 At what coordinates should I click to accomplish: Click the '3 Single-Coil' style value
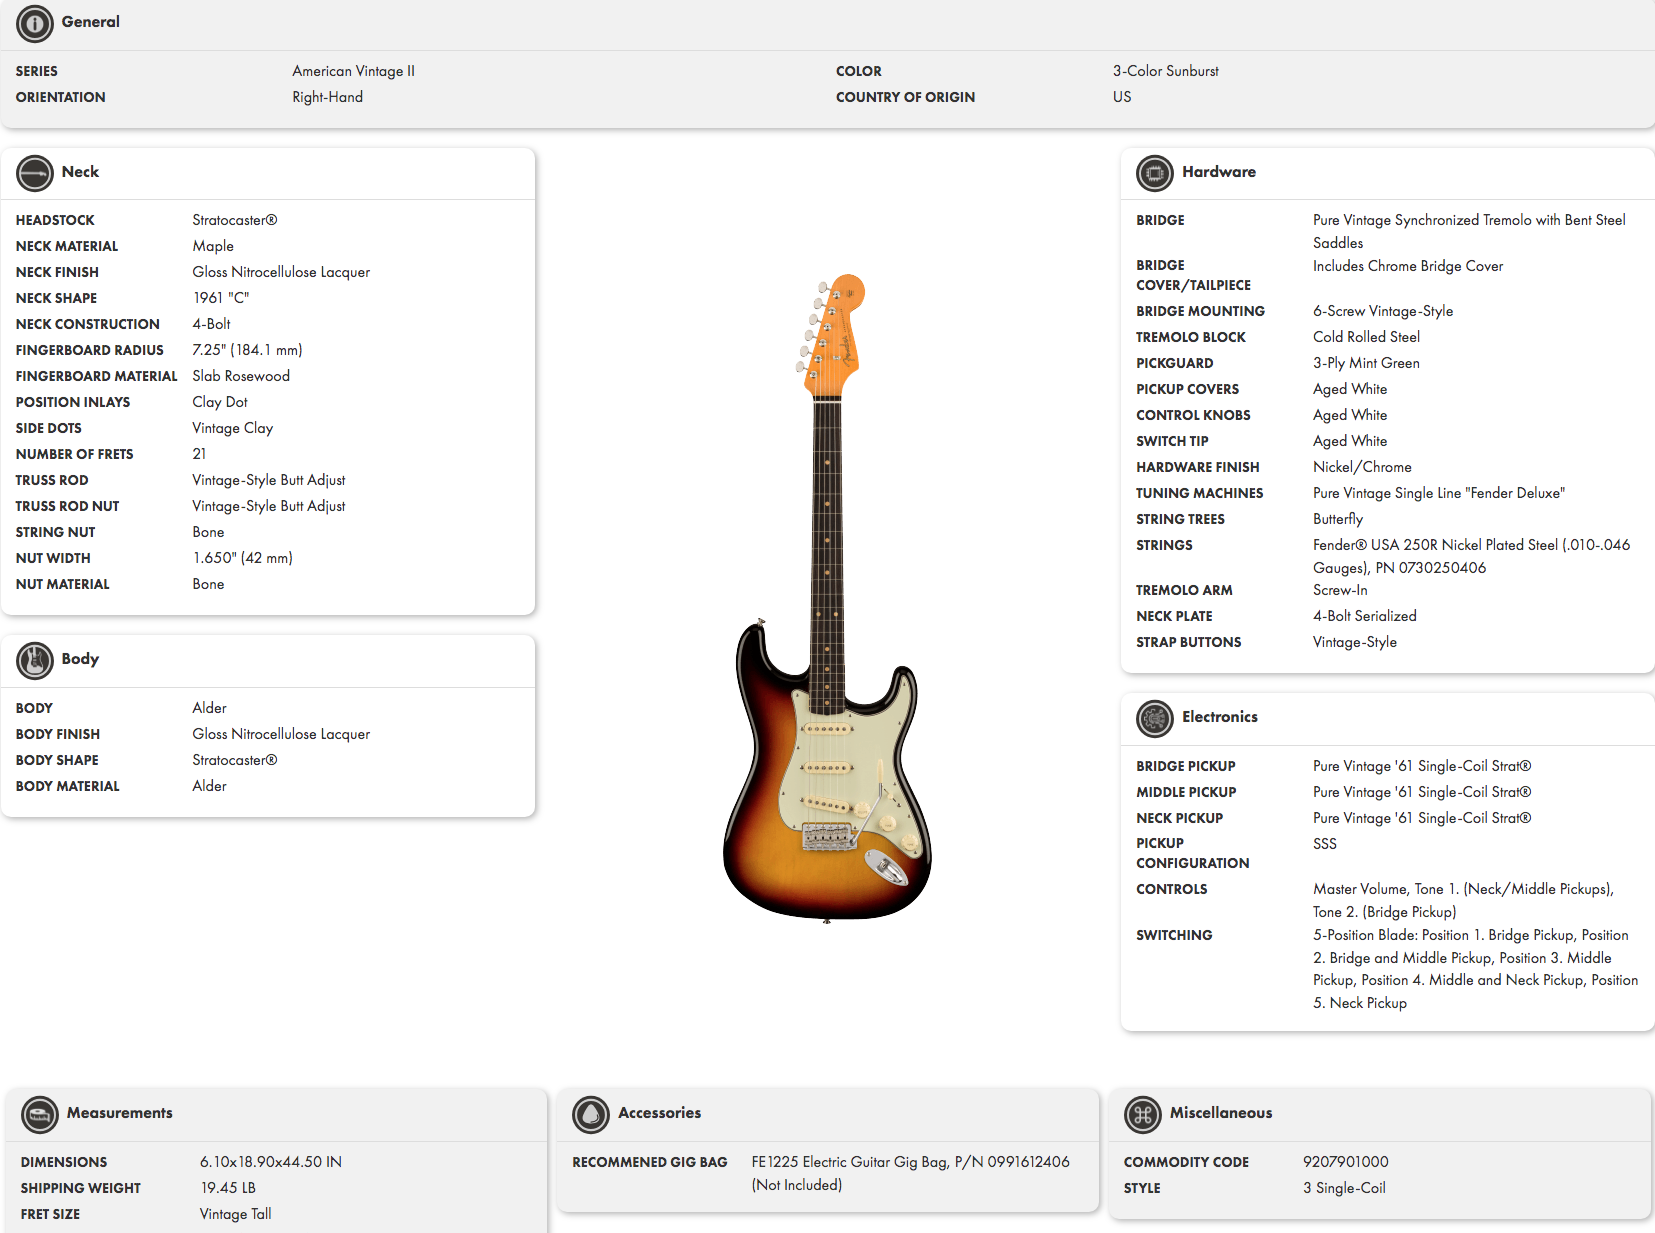[1344, 1188]
